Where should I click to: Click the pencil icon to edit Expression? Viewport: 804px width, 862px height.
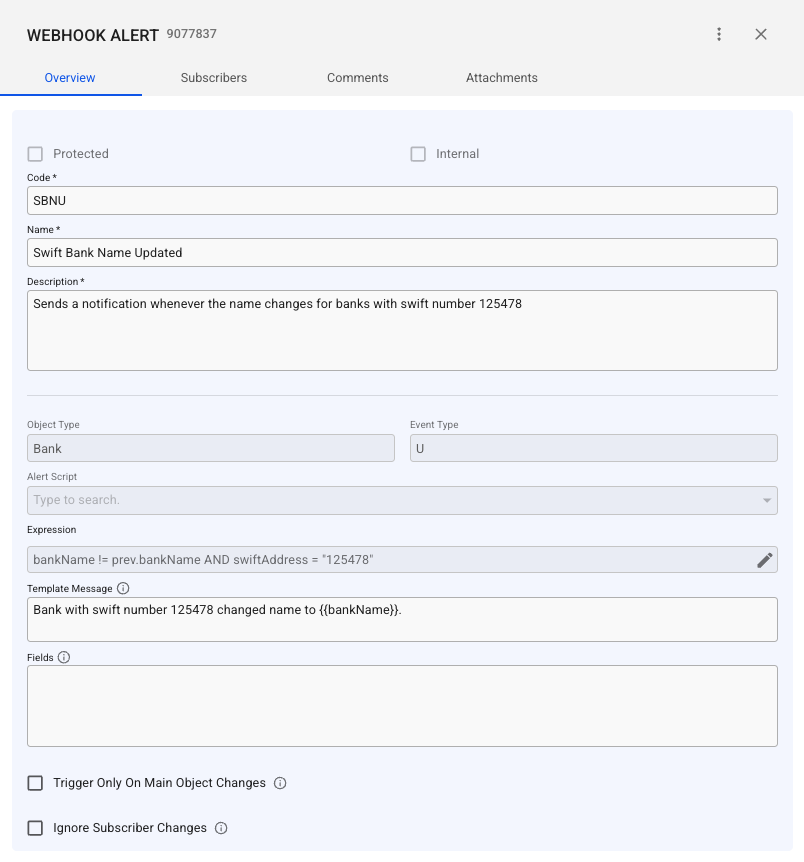click(765, 560)
